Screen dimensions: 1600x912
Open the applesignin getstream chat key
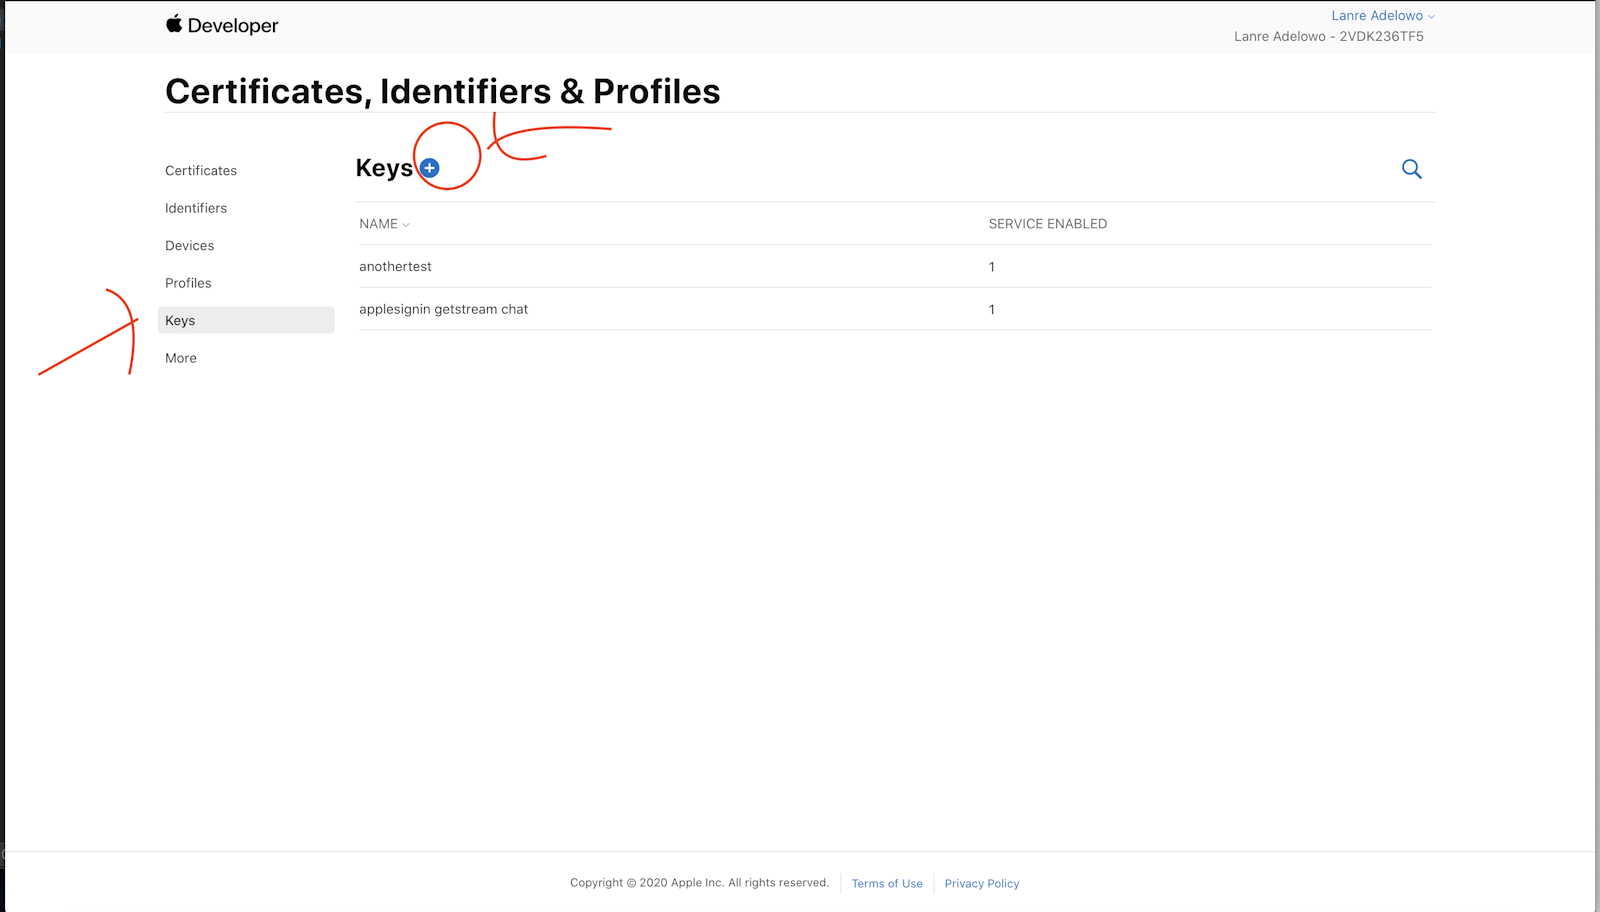coord(444,309)
